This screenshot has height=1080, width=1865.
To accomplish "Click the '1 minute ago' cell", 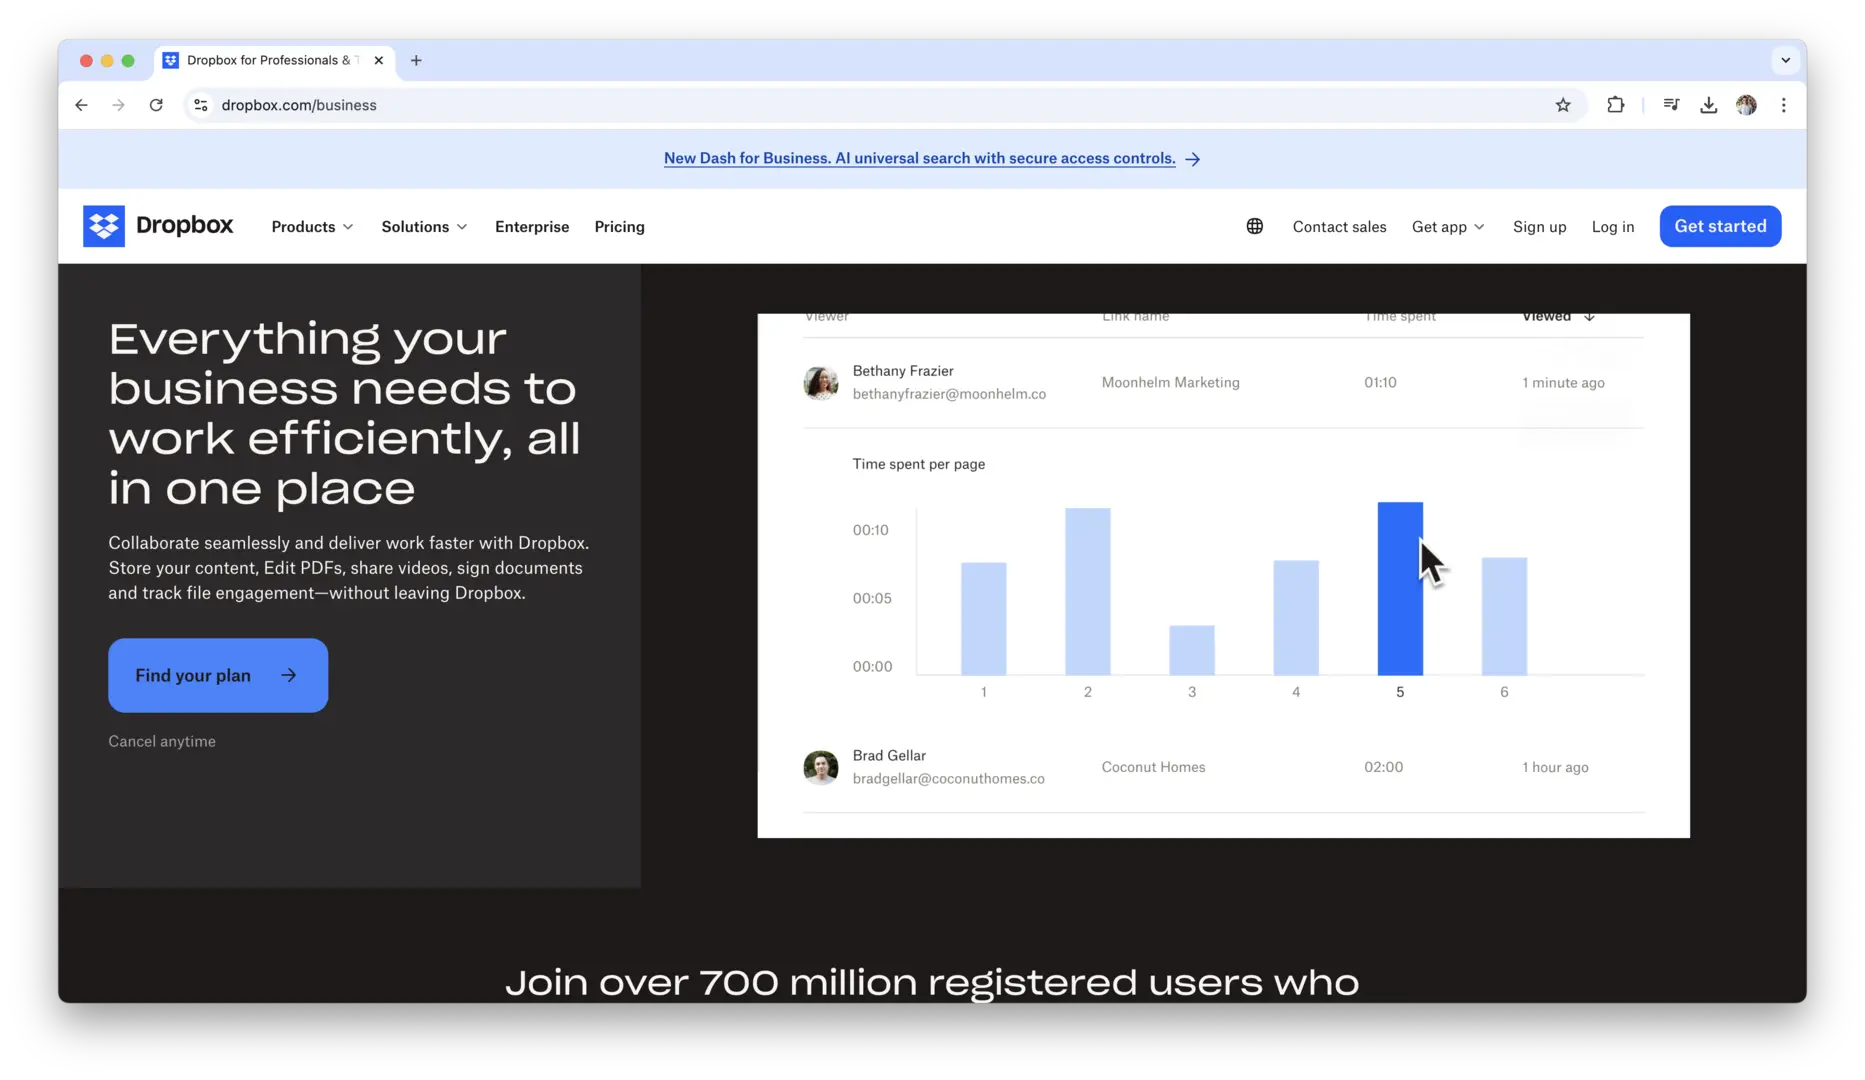I will coord(1563,382).
